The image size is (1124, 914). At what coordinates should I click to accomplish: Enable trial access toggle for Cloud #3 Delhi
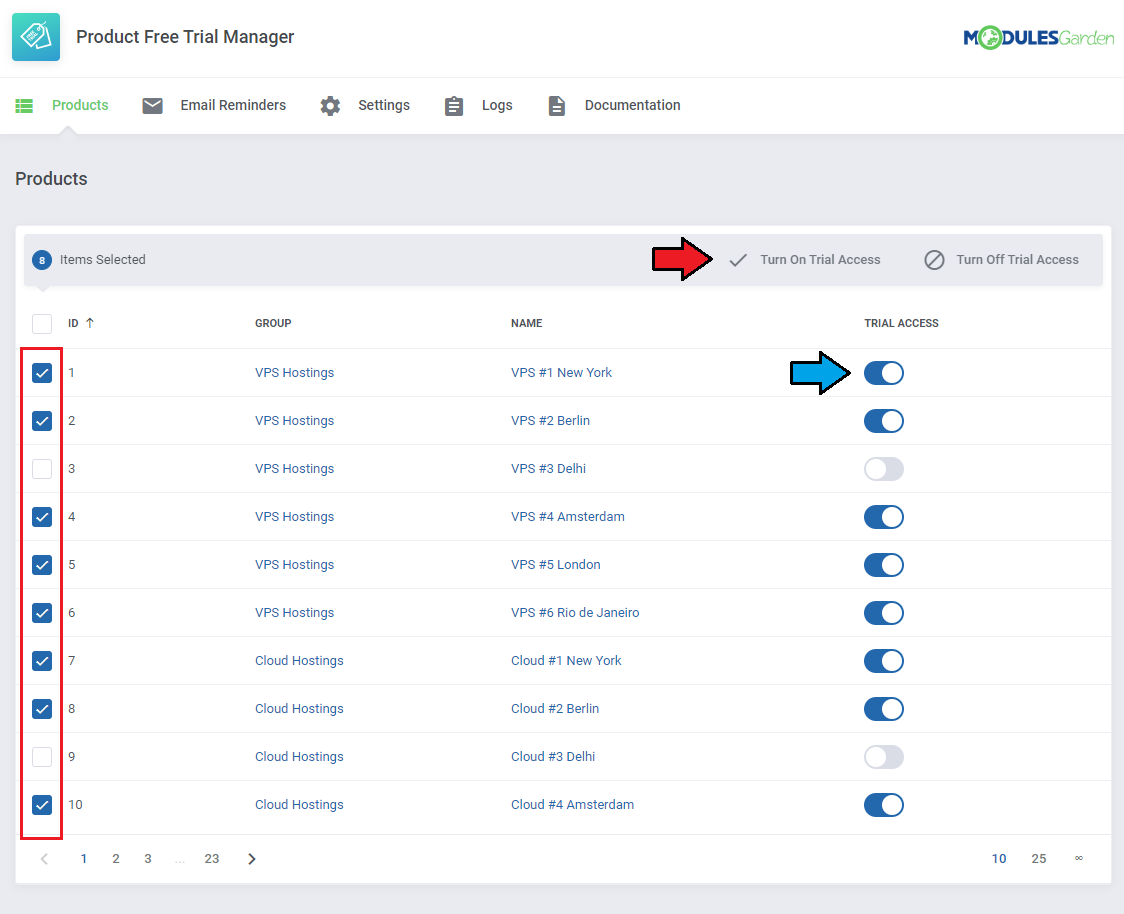(x=884, y=757)
